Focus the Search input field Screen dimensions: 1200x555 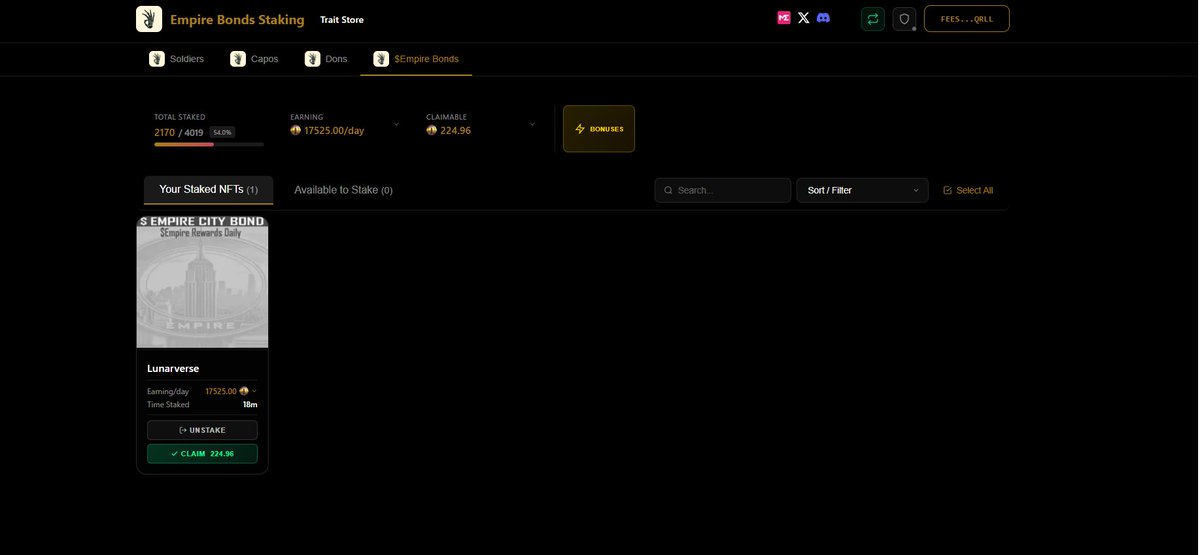tap(723, 190)
